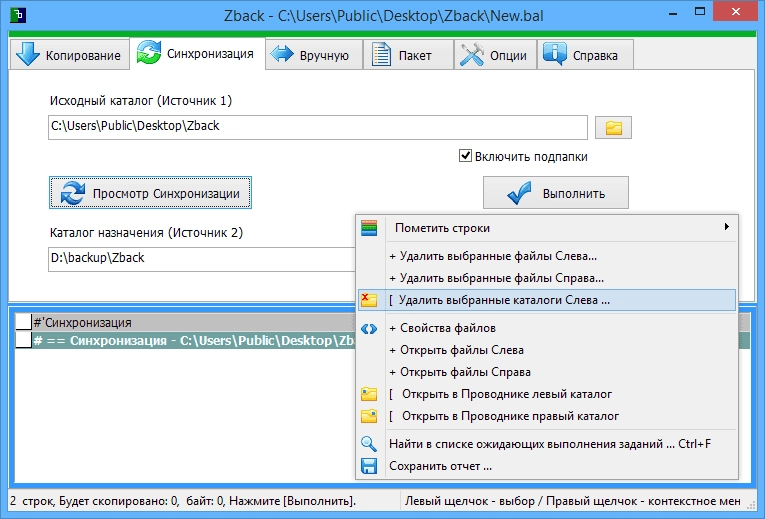Open the Опции tab
This screenshot has height=519, width=765.
[x=496, y=54]
